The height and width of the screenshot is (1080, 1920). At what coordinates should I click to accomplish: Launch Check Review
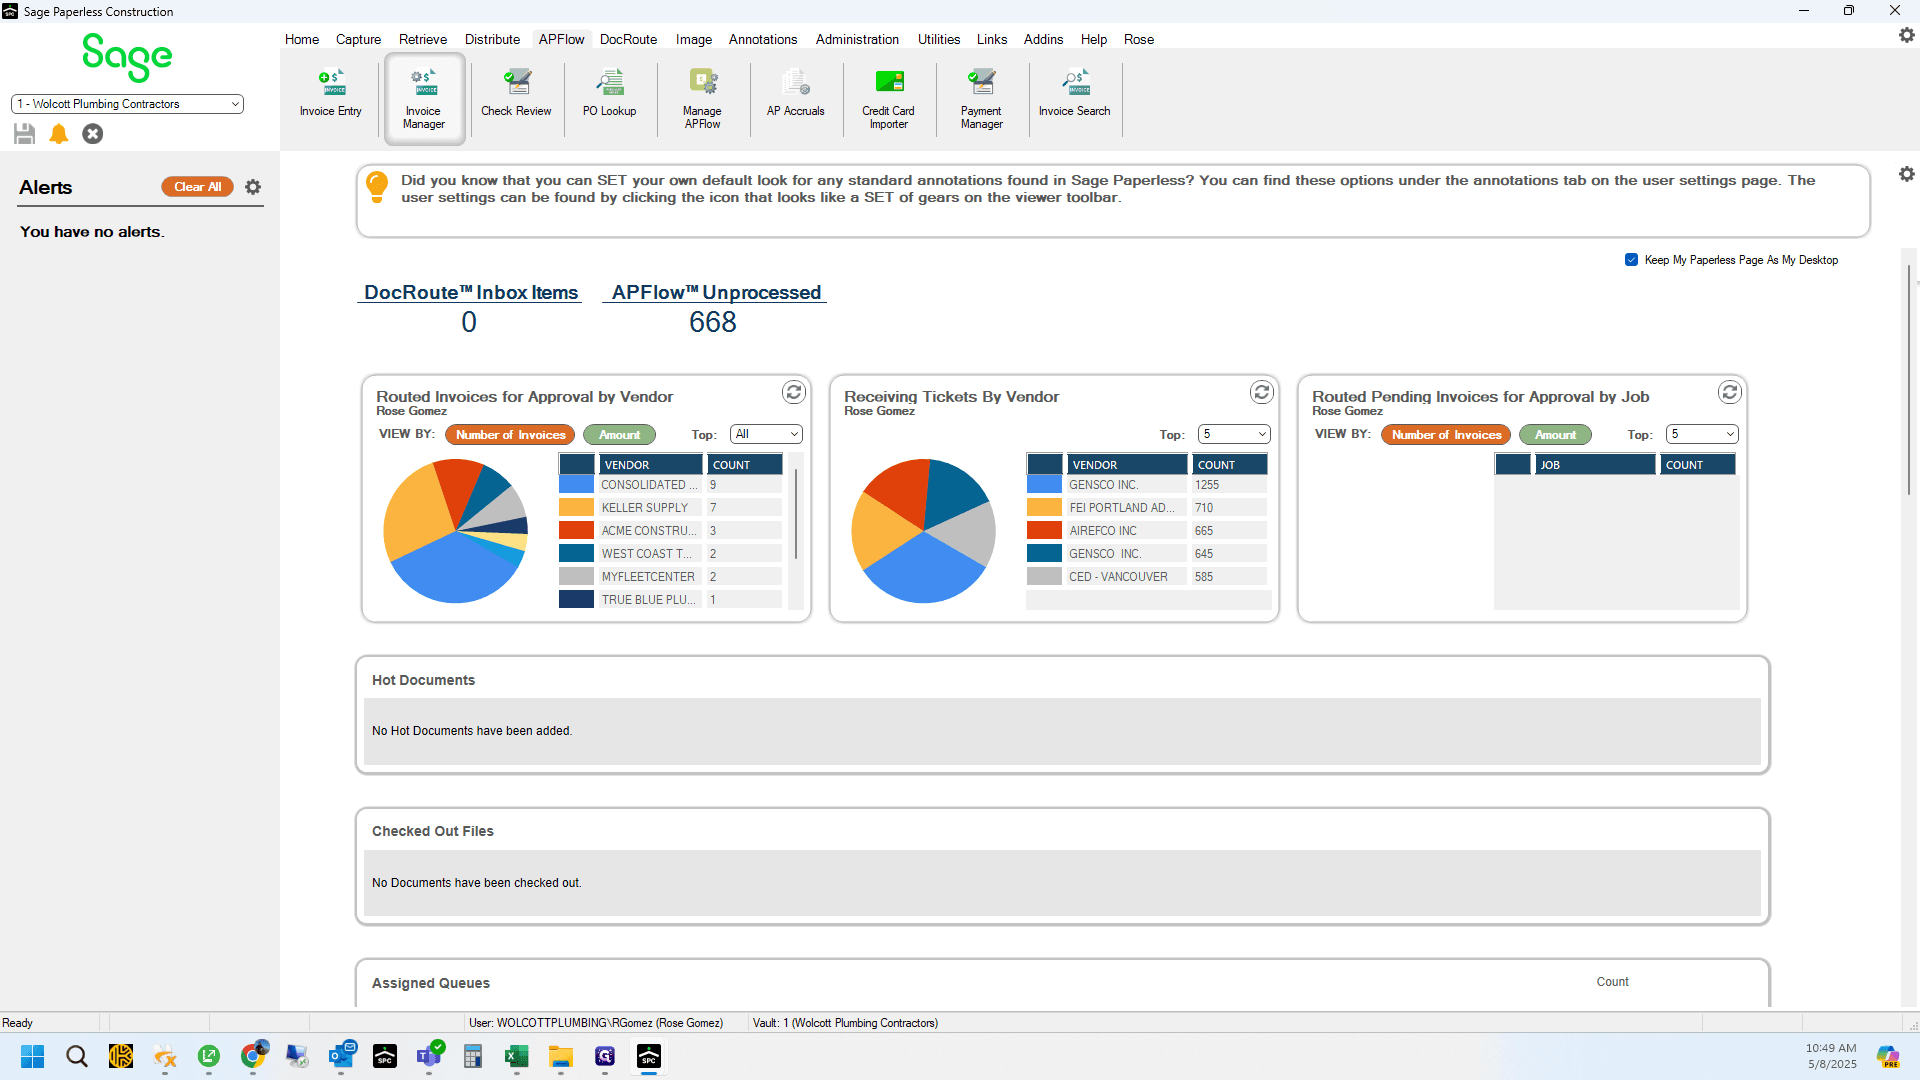(x=516, y=95)
